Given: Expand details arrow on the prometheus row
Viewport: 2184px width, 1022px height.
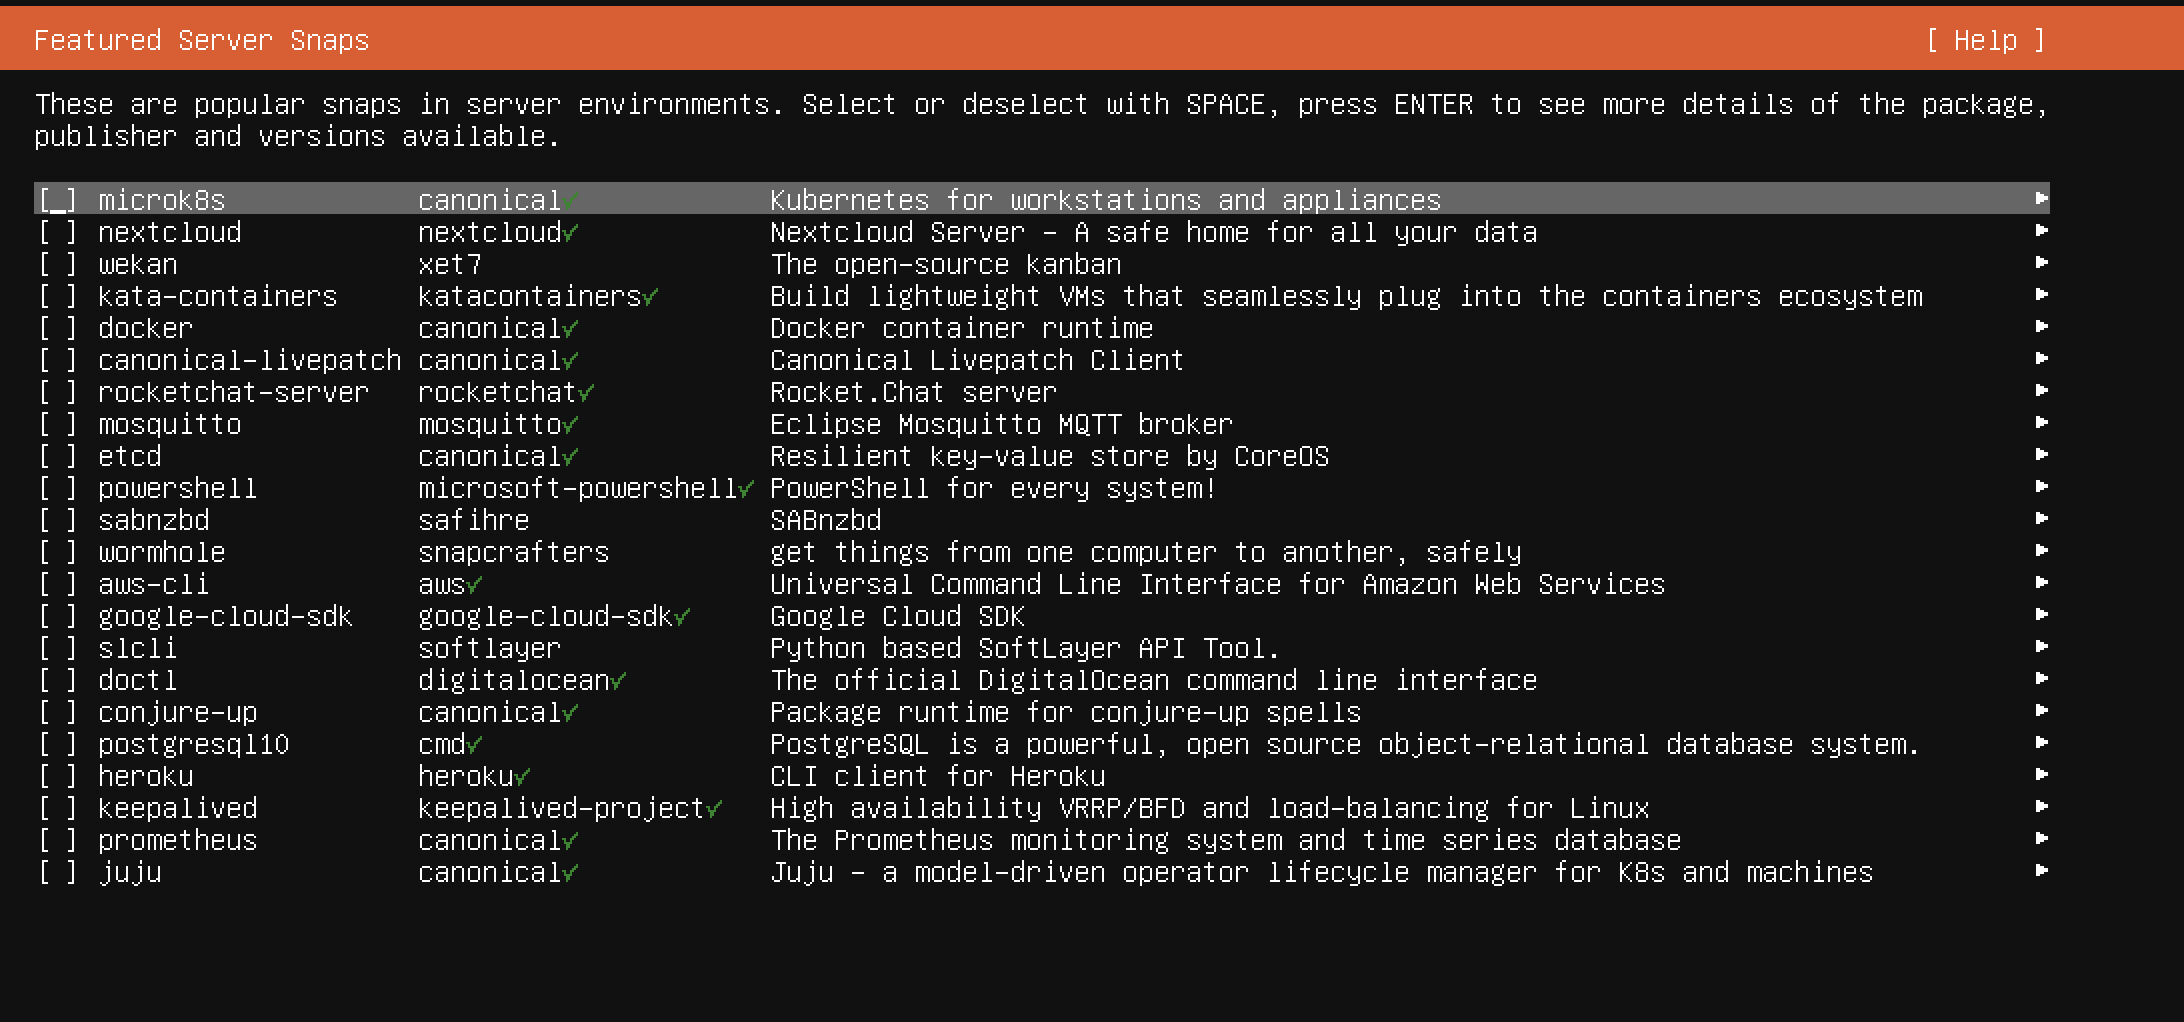Looking at the screenshot, I should pos(2041,839).
